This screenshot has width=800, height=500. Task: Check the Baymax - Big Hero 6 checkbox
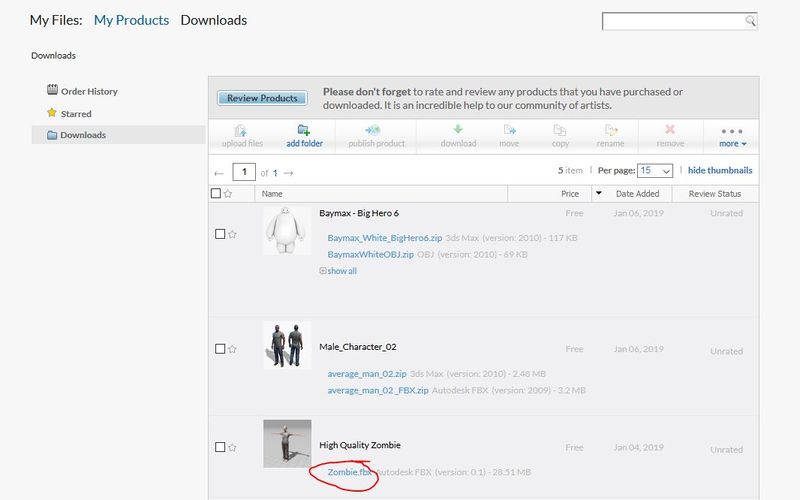point(220,234)
